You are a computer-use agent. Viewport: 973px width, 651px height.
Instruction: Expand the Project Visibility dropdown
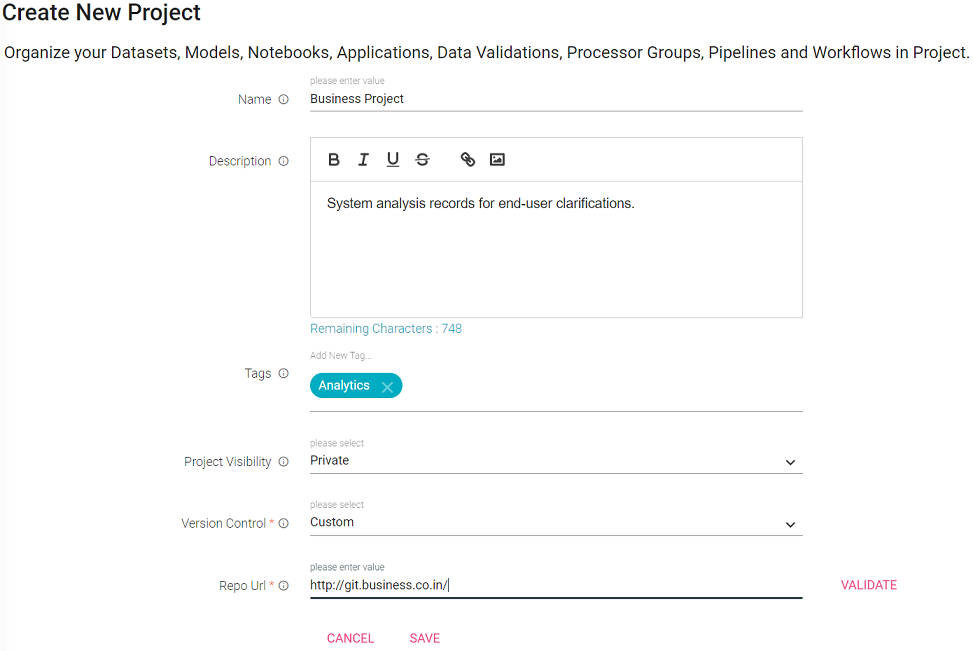[x=790, y=462]
